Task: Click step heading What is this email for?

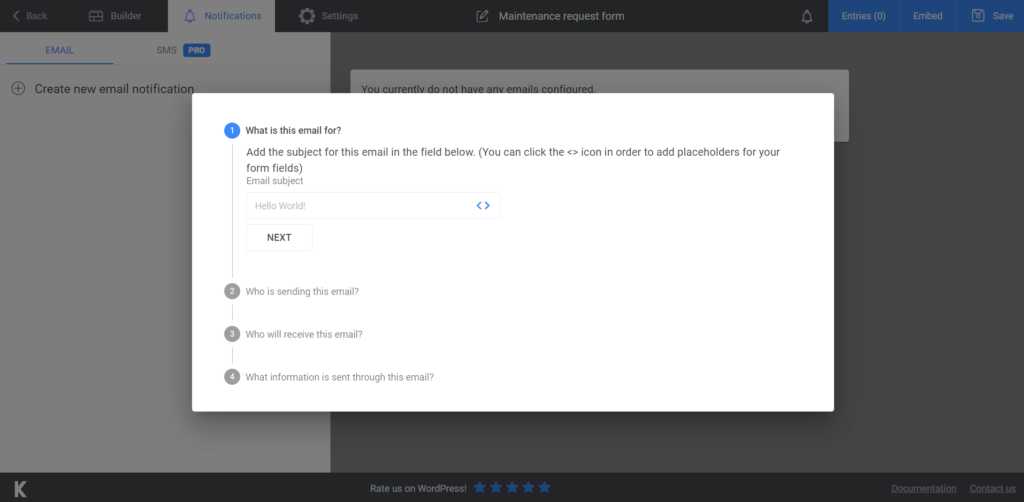Action: (293, 131)
